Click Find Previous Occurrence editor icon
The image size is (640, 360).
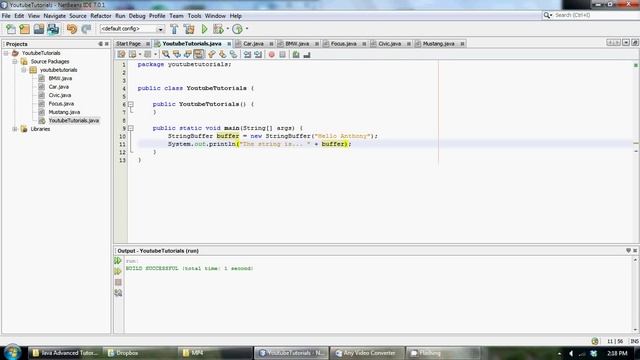coord(177,54)
